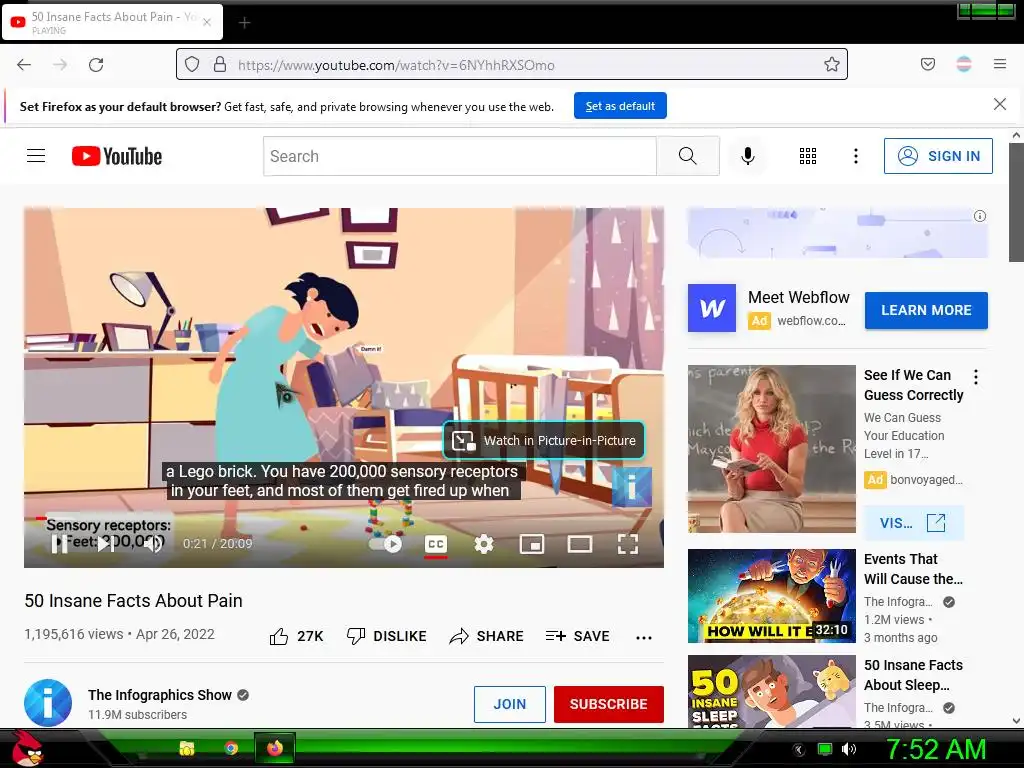1024x768 pixels.
Task: Open the teacher ad thumbnail
Action: click(772, 449)
